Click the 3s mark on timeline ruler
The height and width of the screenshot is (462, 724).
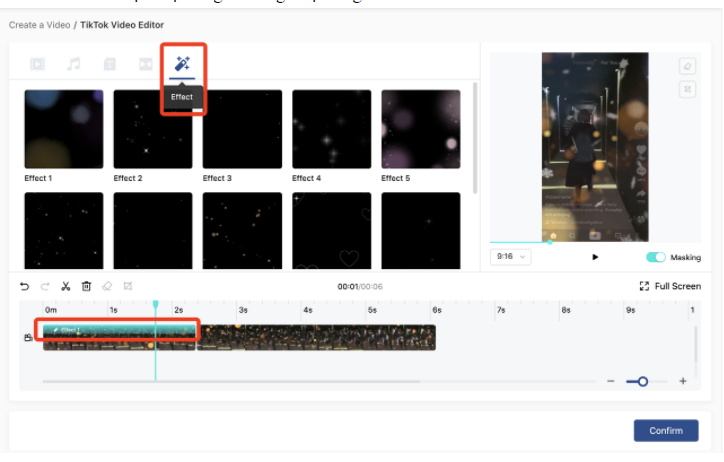tap(243, 310)
